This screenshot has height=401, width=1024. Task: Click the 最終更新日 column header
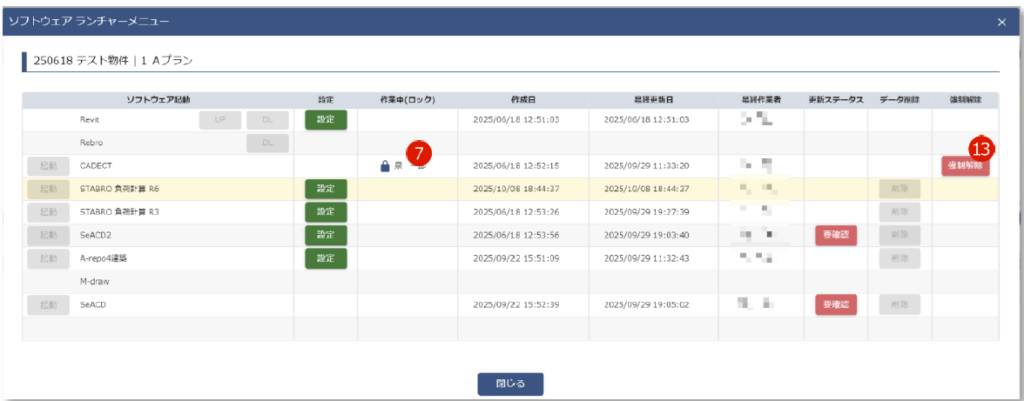[x=657, y=99]
